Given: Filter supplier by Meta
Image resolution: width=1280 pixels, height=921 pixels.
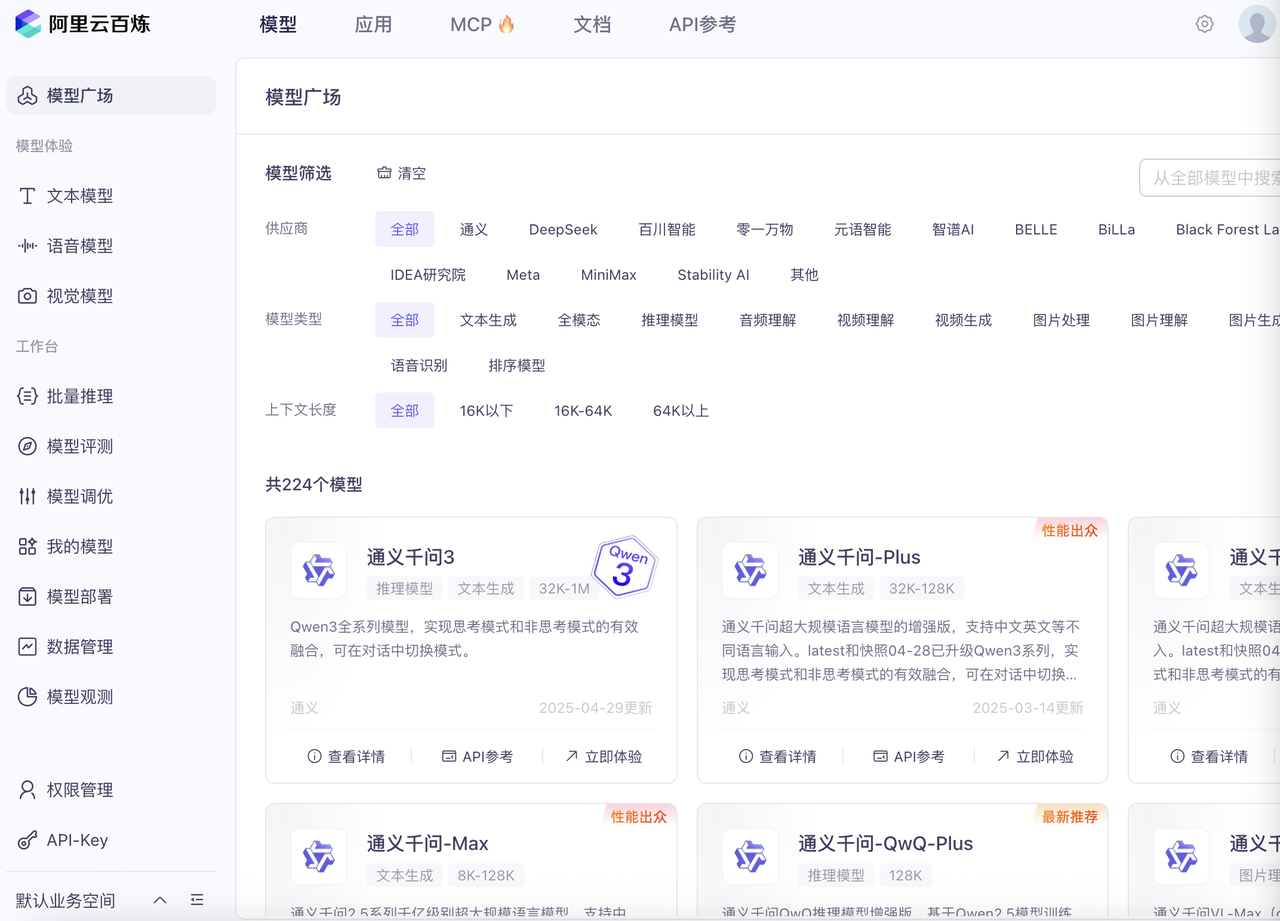Looking at the screenshot, I should pyautogui.click(x=523, y=275).
